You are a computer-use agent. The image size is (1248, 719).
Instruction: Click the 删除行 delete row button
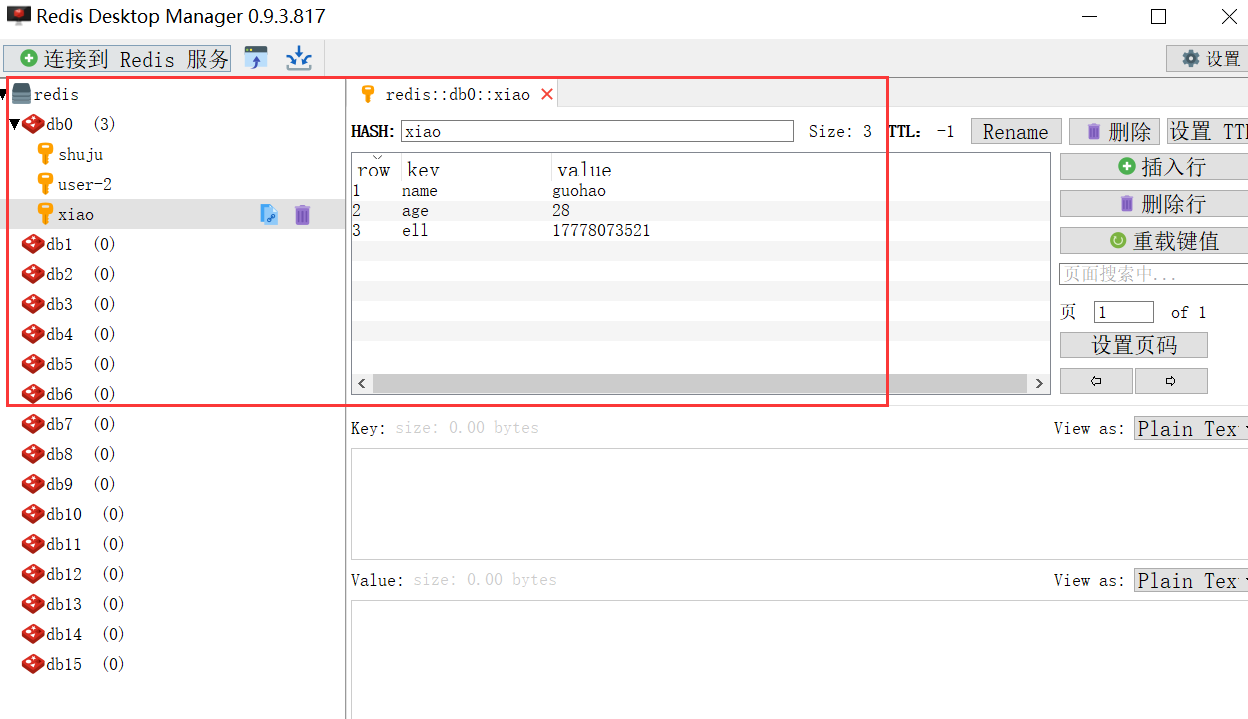(1154, 203)
